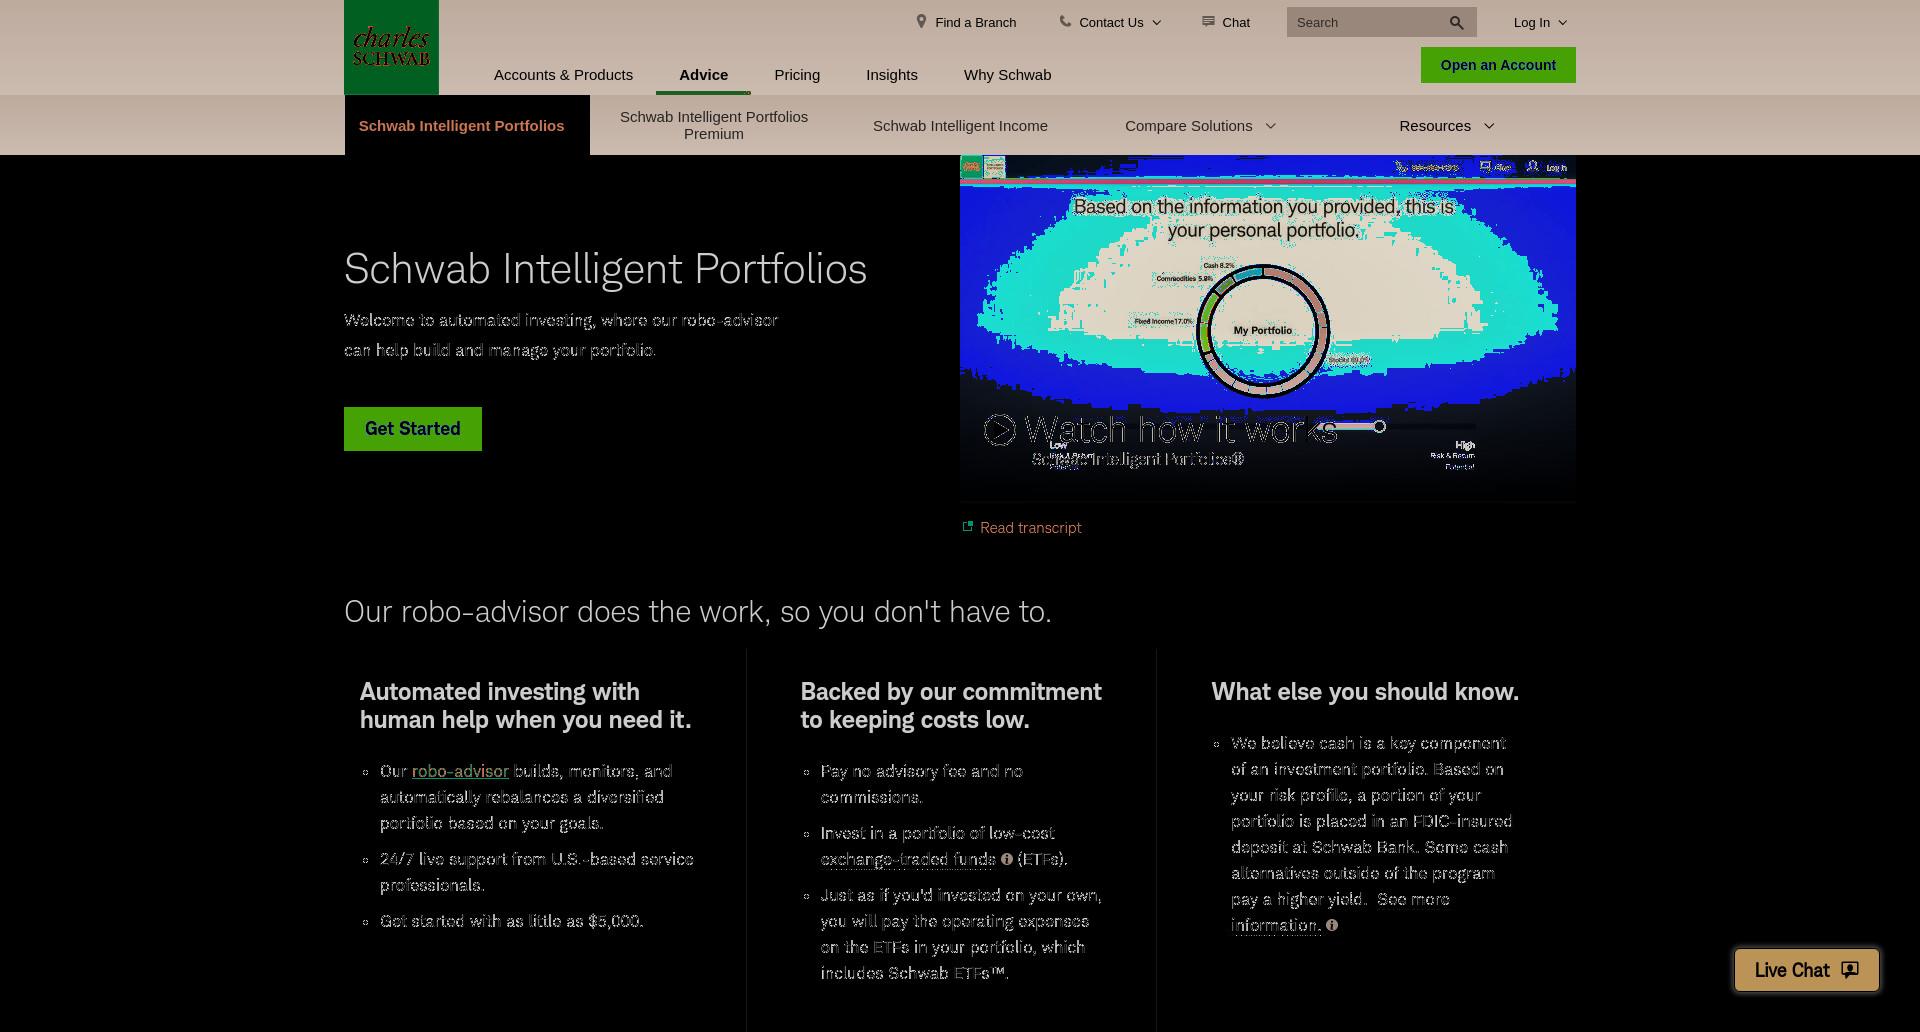Image resolution: width=1920 pixels, height=1032 pixels.
Task: Open the Why Schwab menu
Action: tap(1007, 75)
